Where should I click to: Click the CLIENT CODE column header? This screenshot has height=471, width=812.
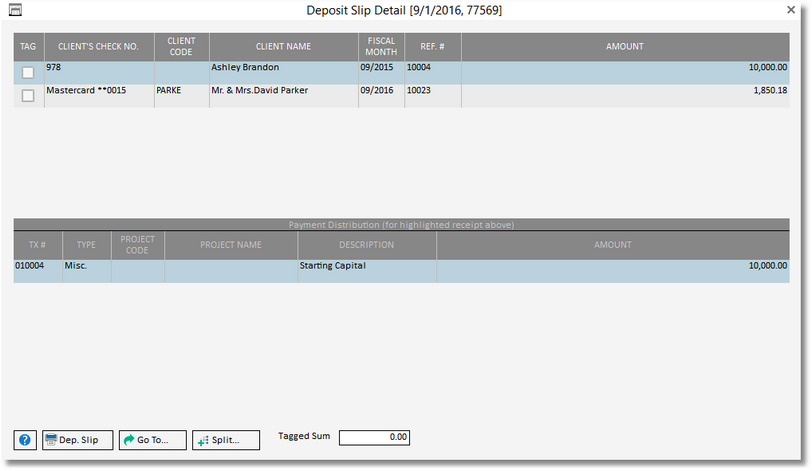pos(182,47)
